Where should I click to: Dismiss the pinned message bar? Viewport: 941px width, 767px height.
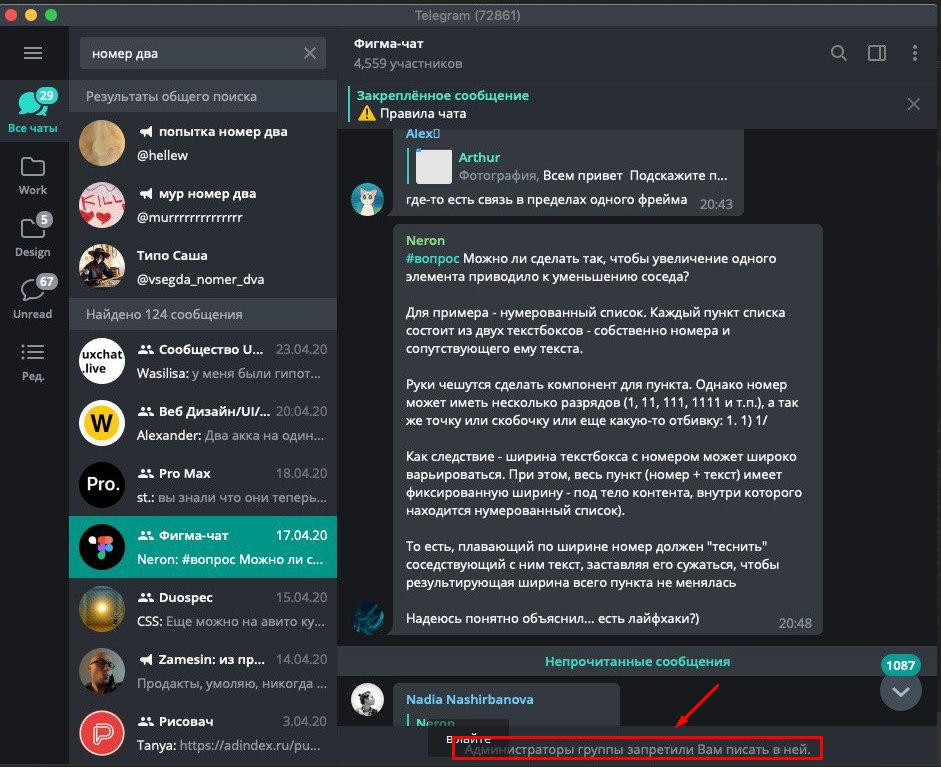coord(913,104)
